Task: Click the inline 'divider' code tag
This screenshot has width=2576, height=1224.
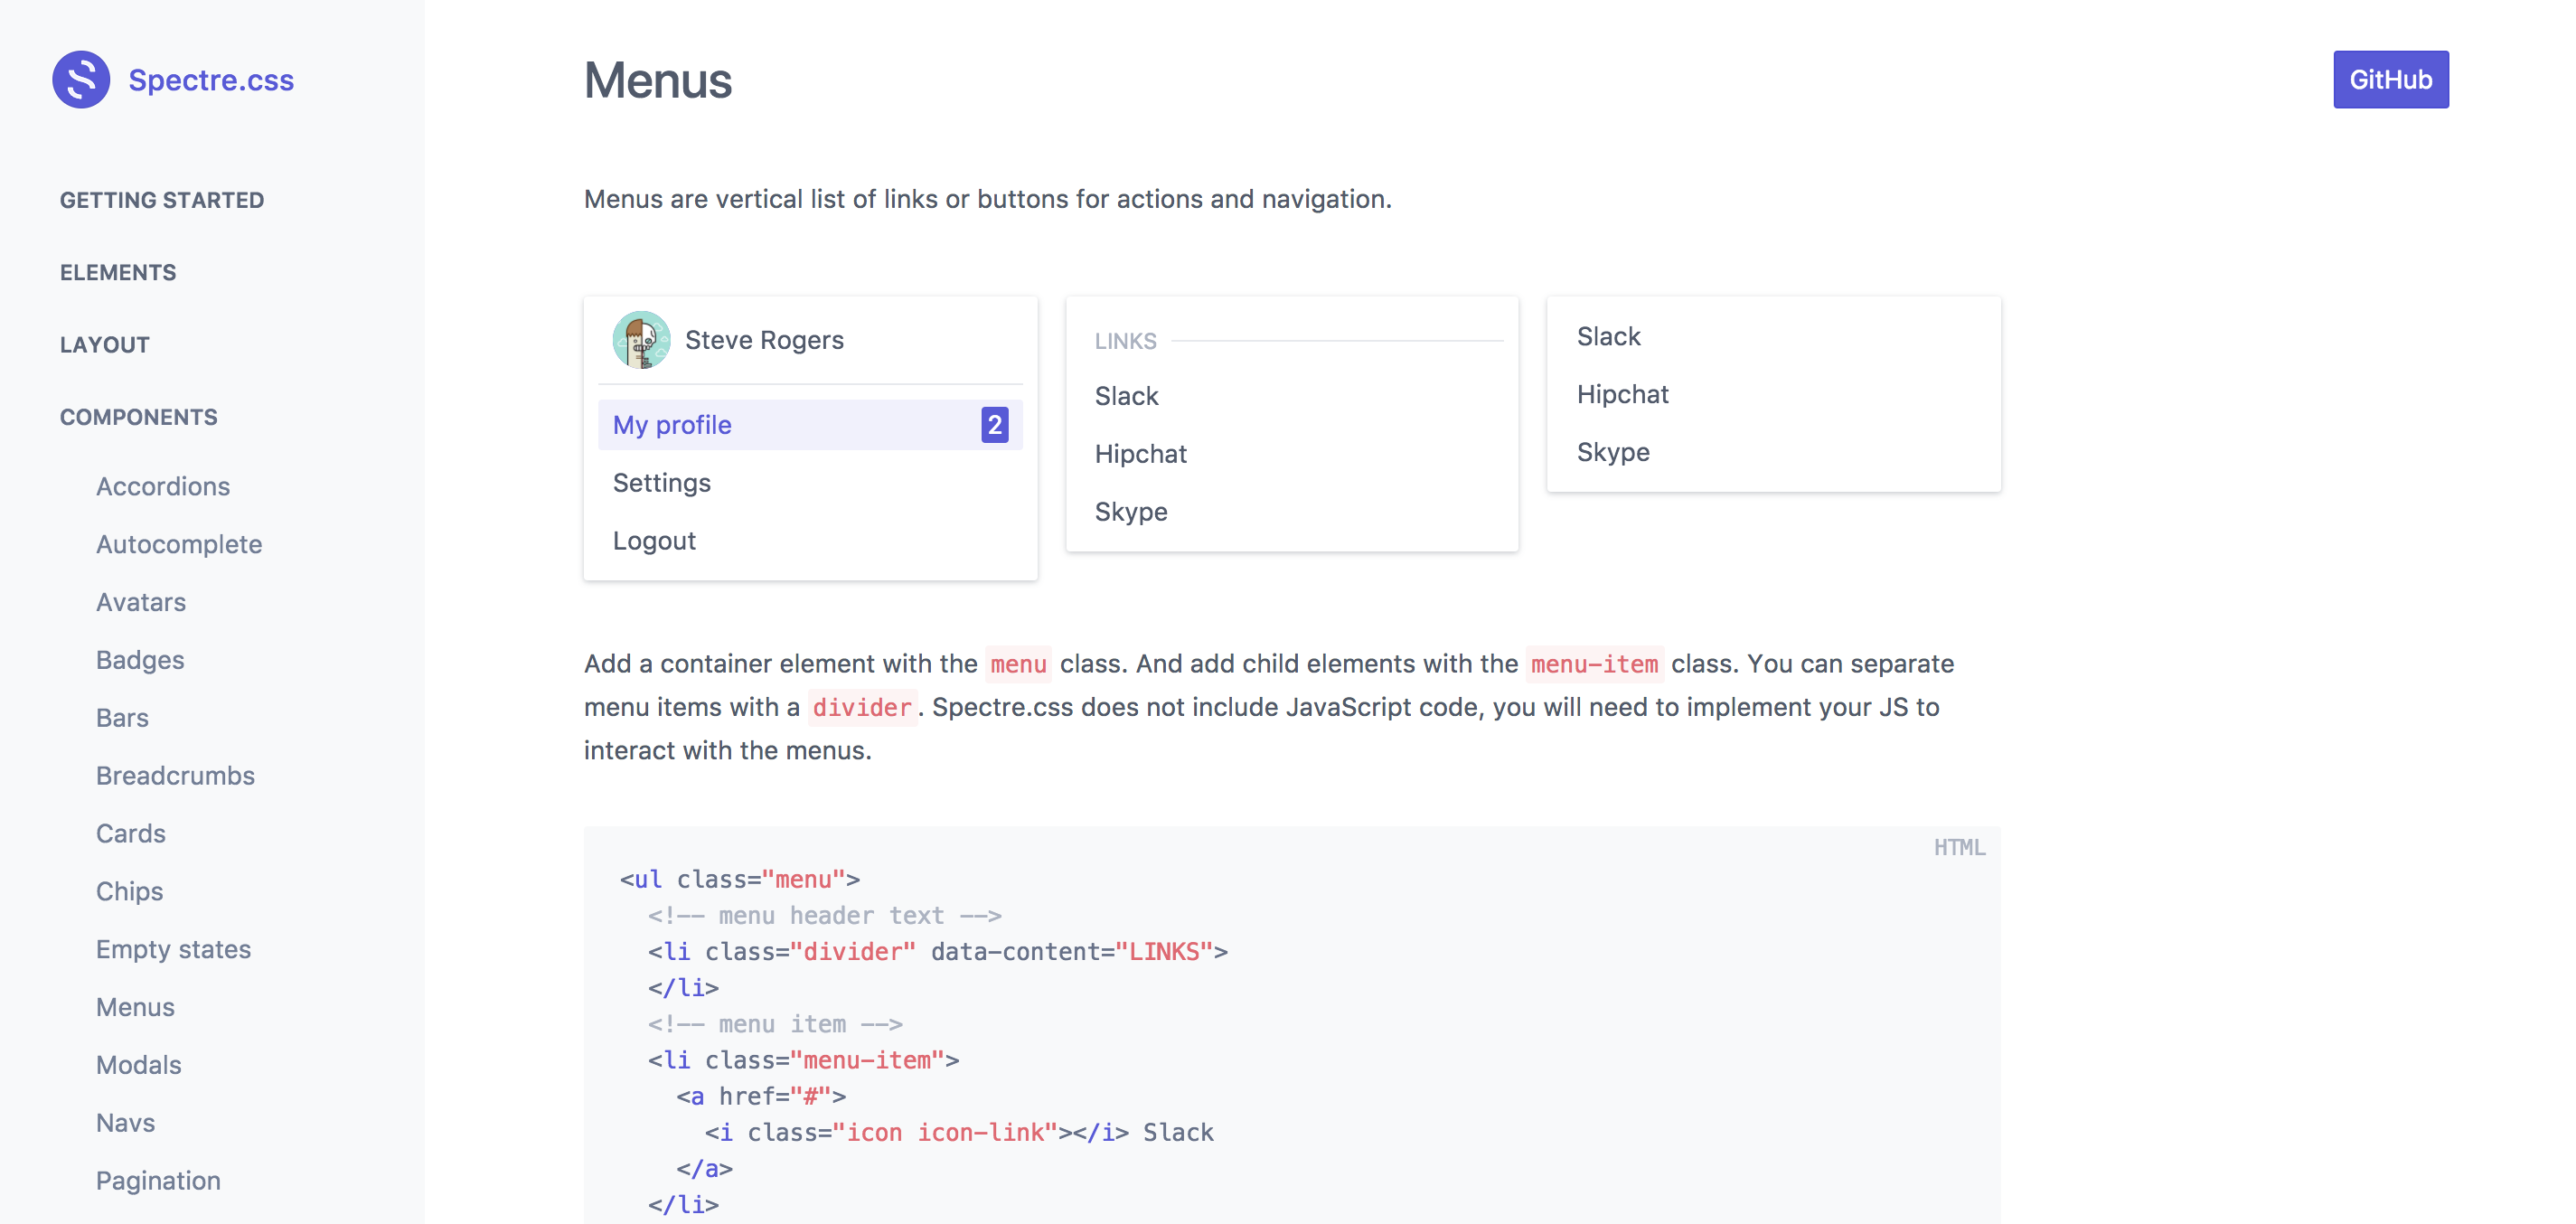Action: point(862,708)
